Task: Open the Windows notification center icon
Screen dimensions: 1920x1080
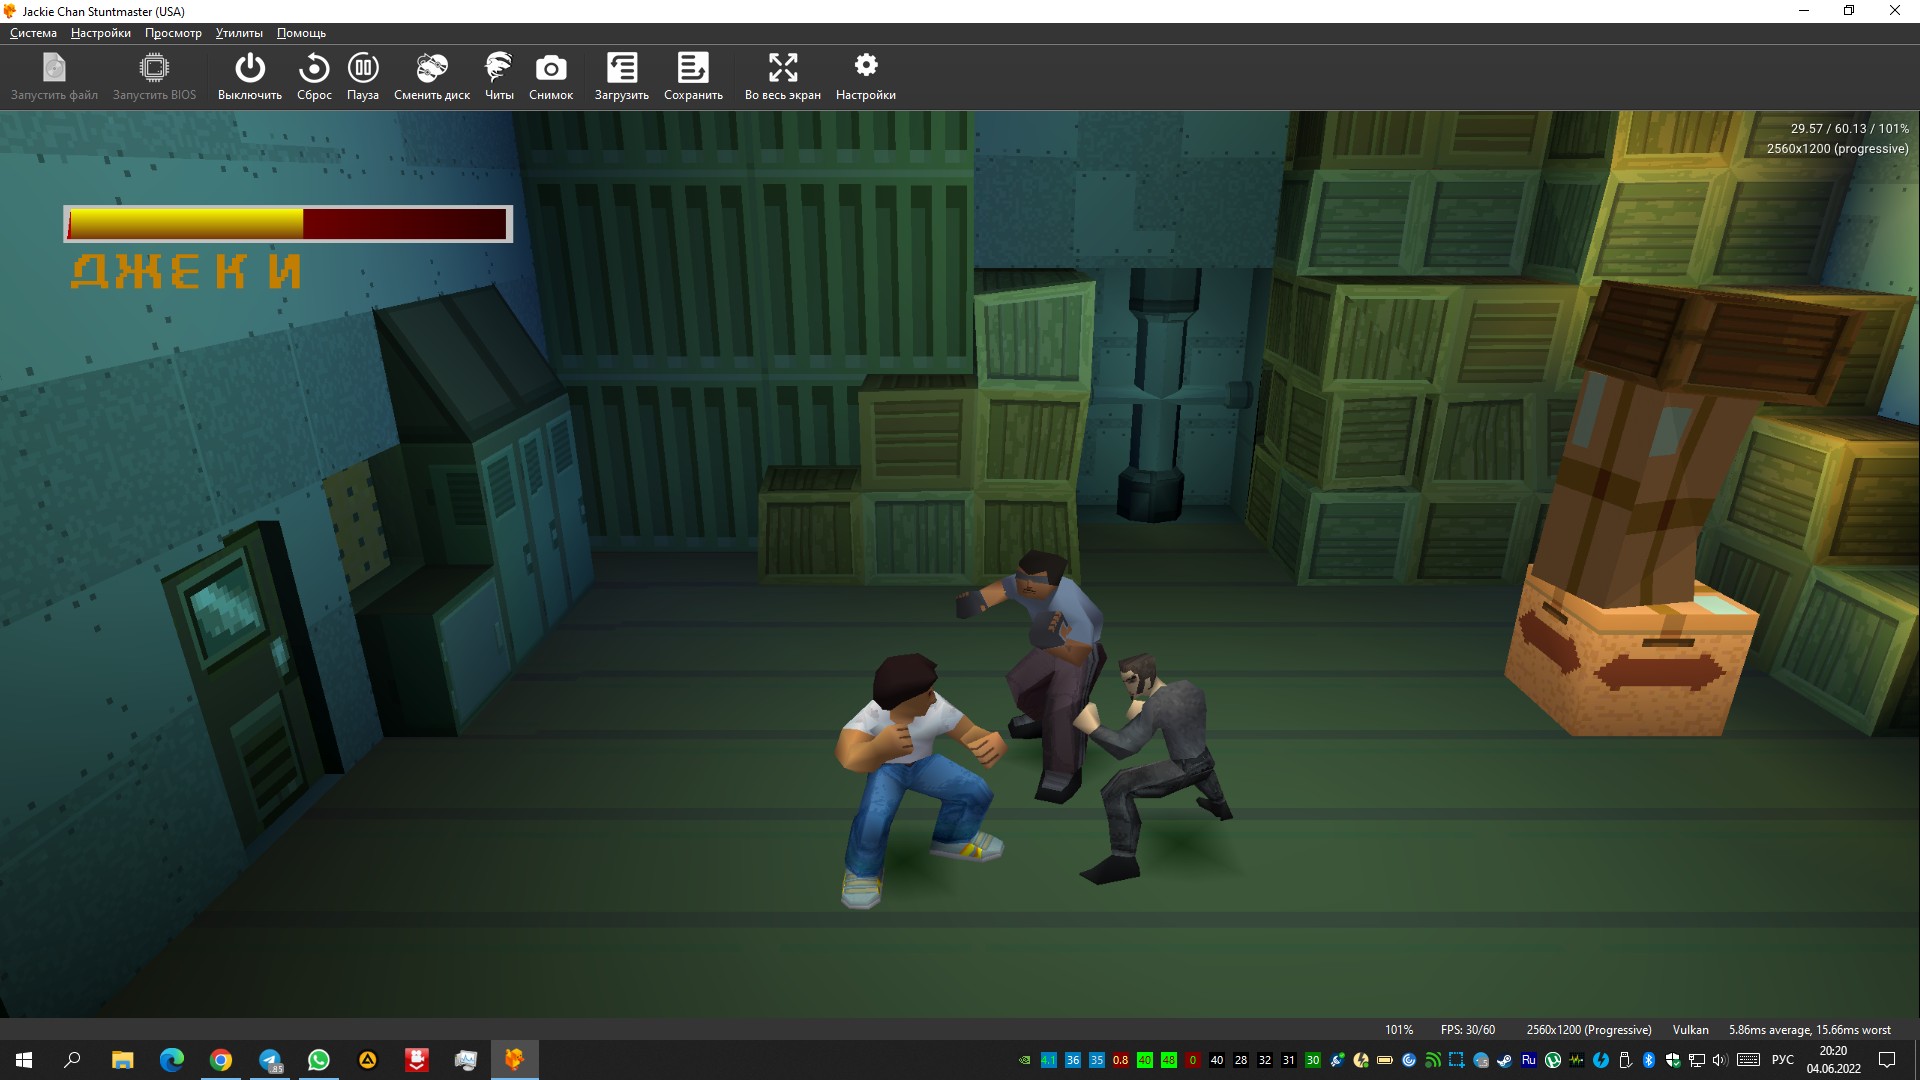Action: 1887,1060
